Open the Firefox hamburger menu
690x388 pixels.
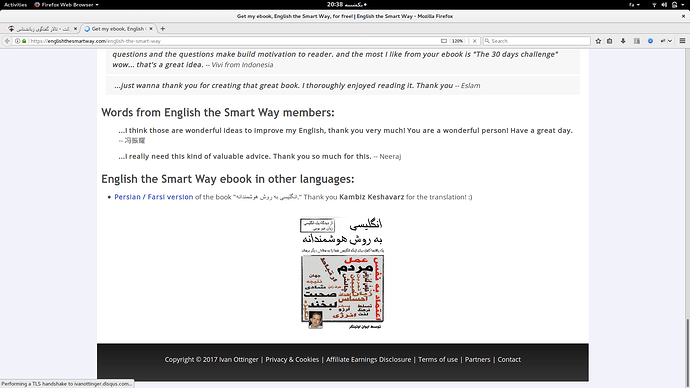click(x=683, y=41)
